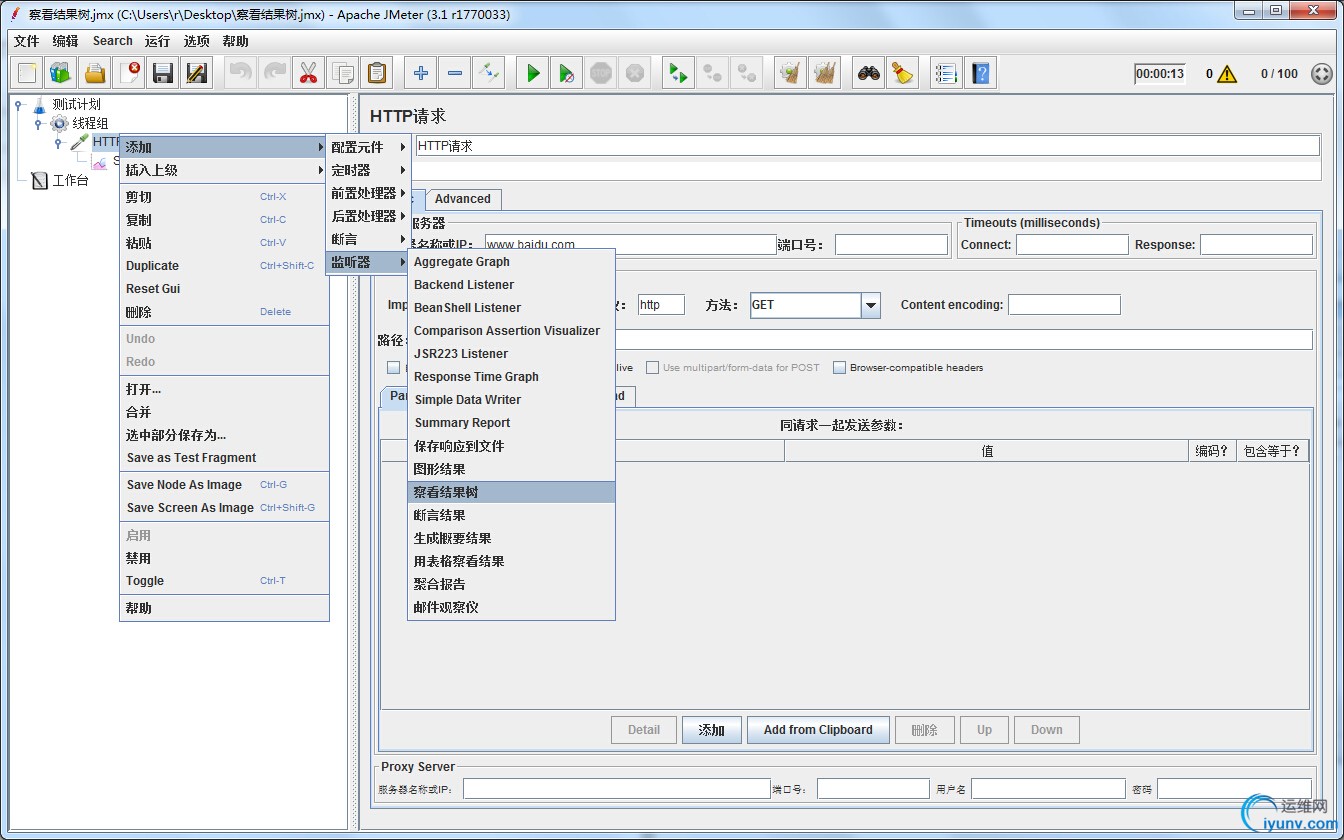
Task: Open the 运行 menu in menu bar
Action: coord(157,41)
